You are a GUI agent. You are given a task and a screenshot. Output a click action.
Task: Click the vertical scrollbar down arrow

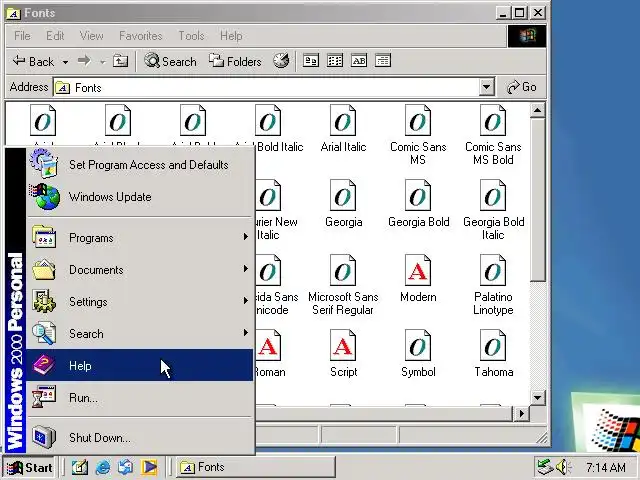(x=538, y=397)
